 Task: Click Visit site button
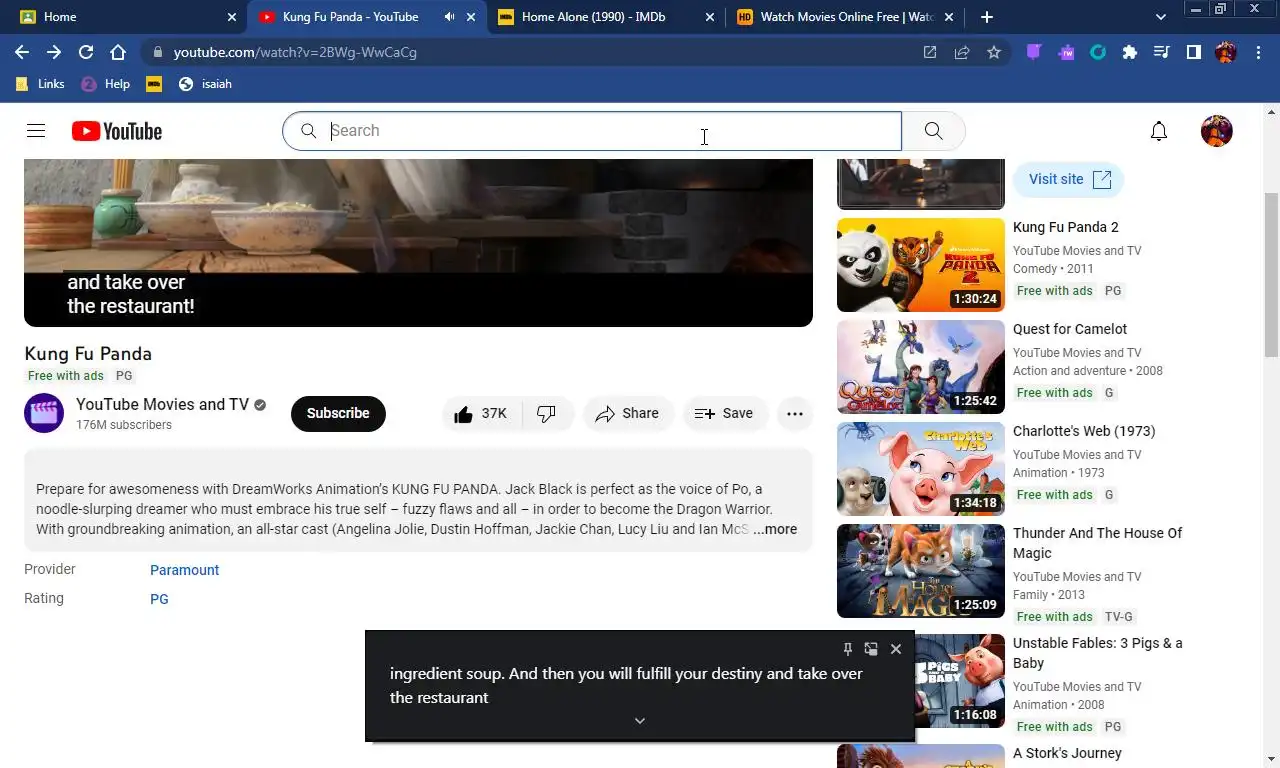click(x=1069, y=179)
